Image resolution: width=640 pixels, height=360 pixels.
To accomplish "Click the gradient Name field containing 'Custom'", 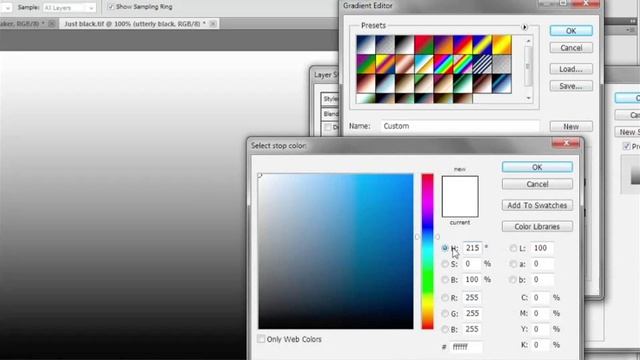I will point(460,126).
